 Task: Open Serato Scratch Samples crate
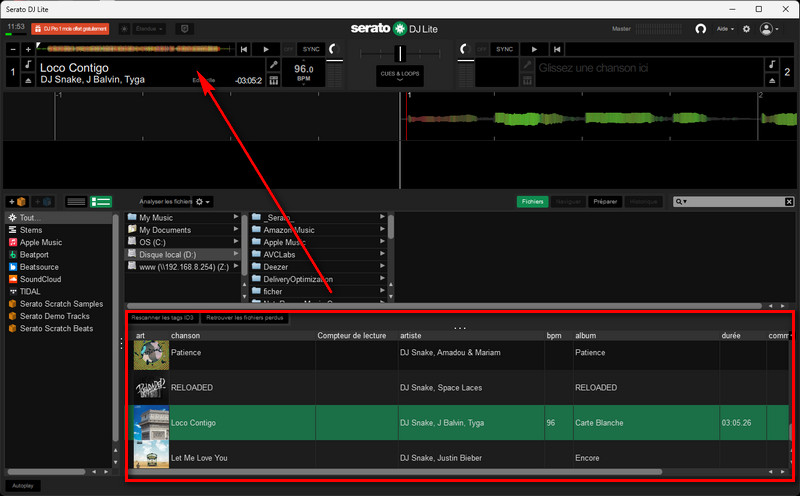(x=59, y=303)
